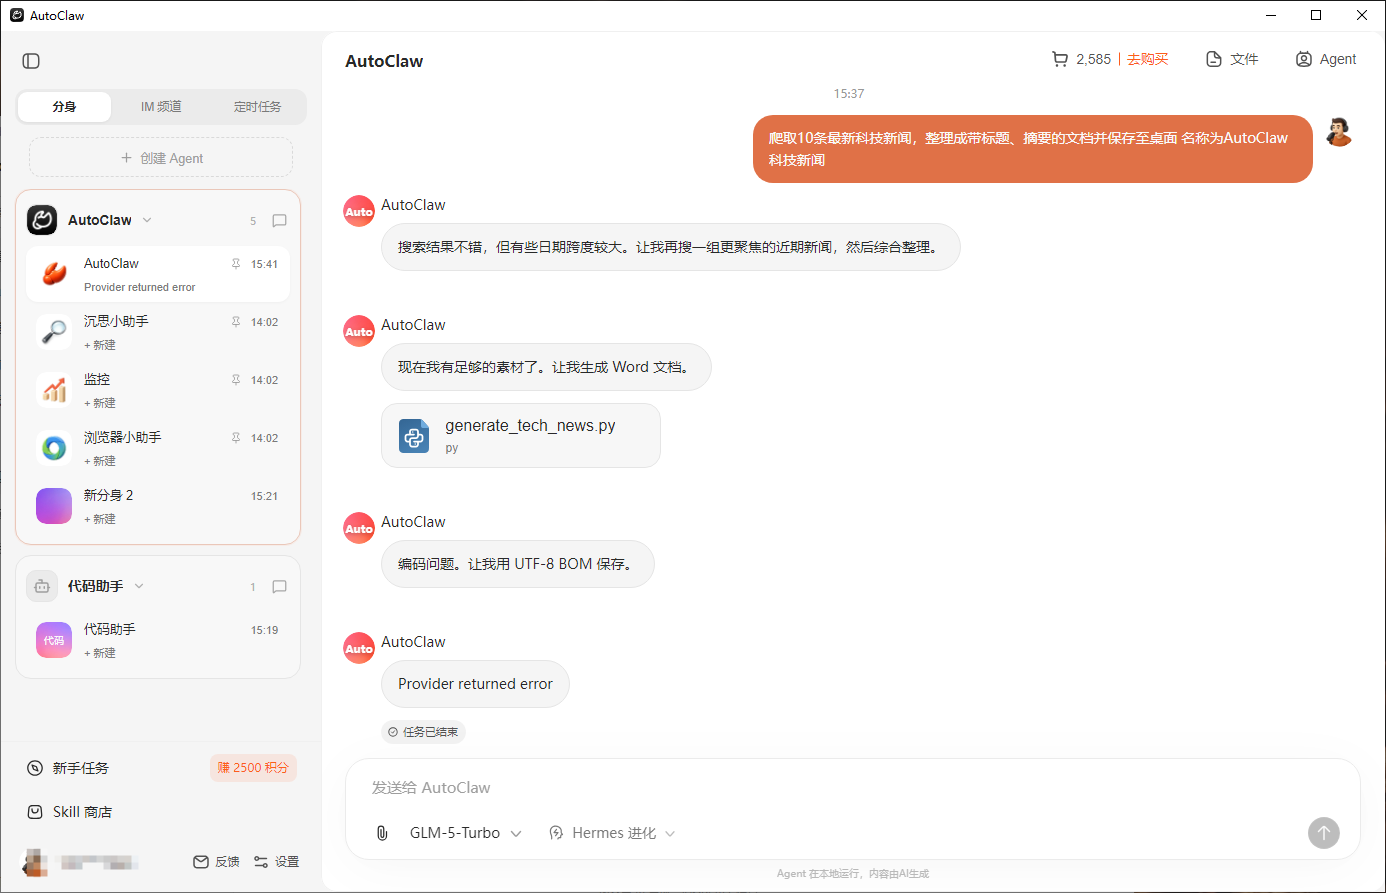Click the purple avatar of 新分身 2

[54, 506]
